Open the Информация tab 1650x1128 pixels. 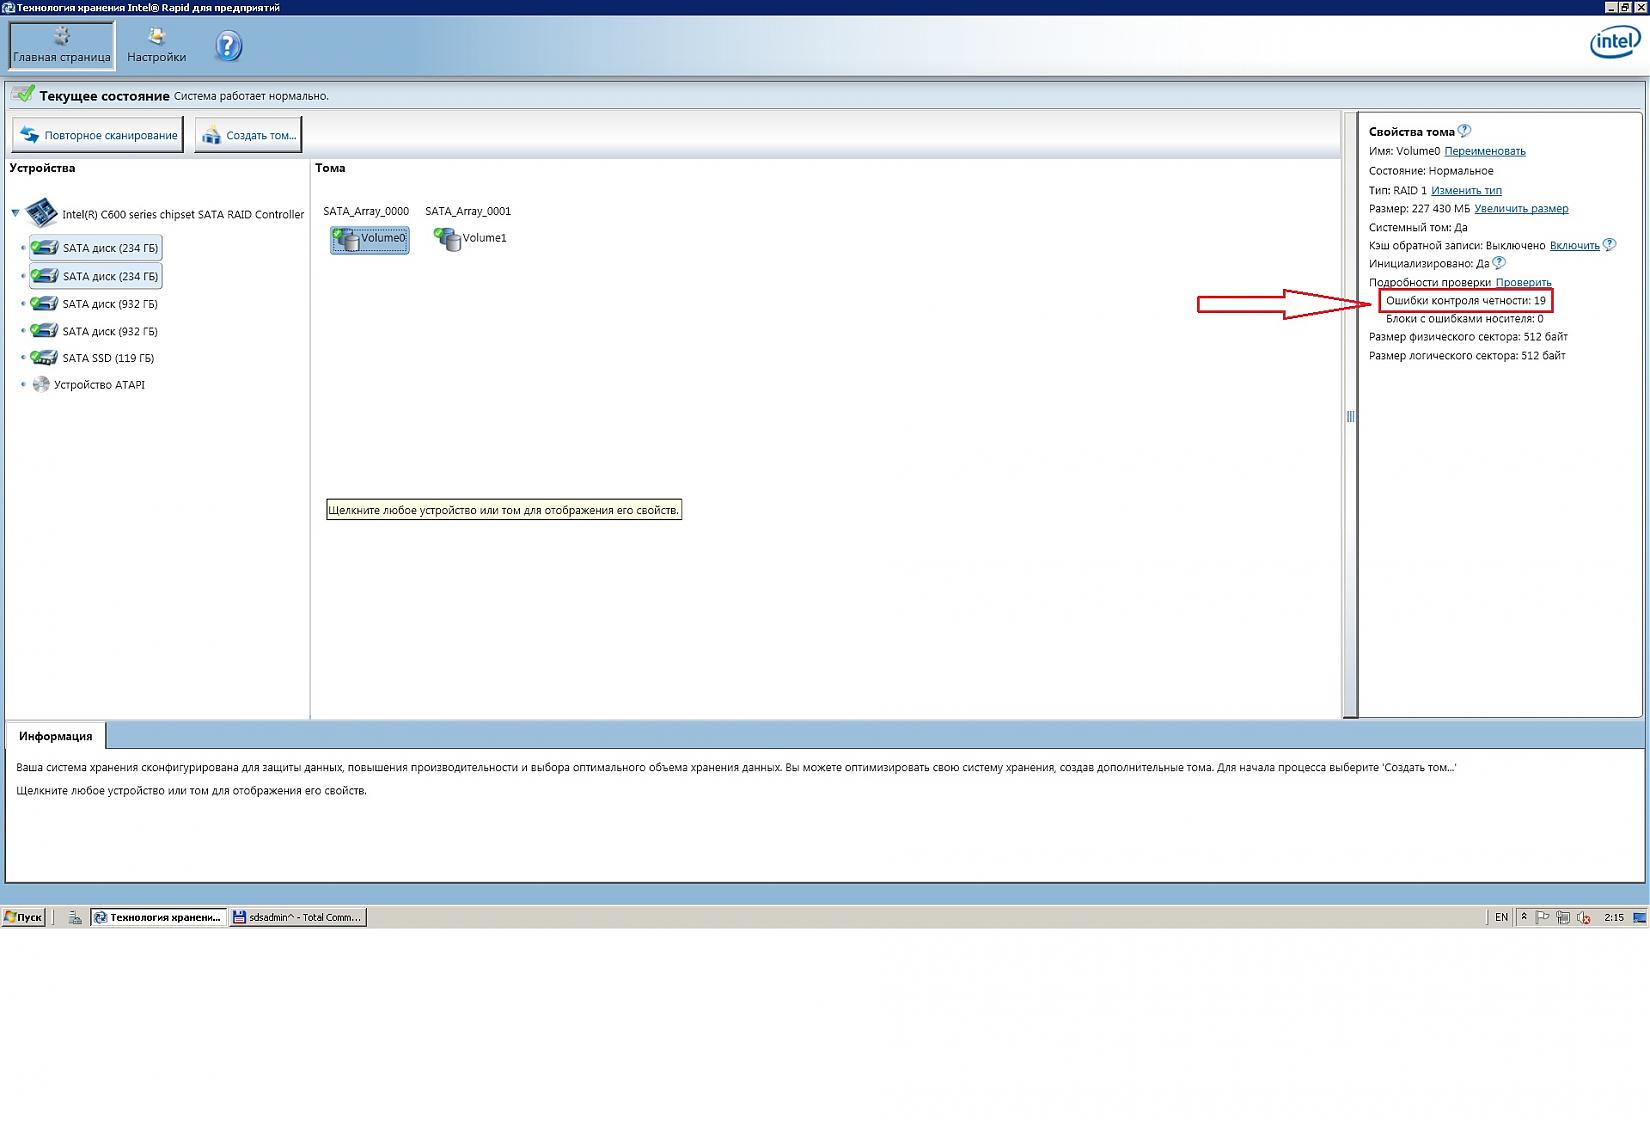56,736
